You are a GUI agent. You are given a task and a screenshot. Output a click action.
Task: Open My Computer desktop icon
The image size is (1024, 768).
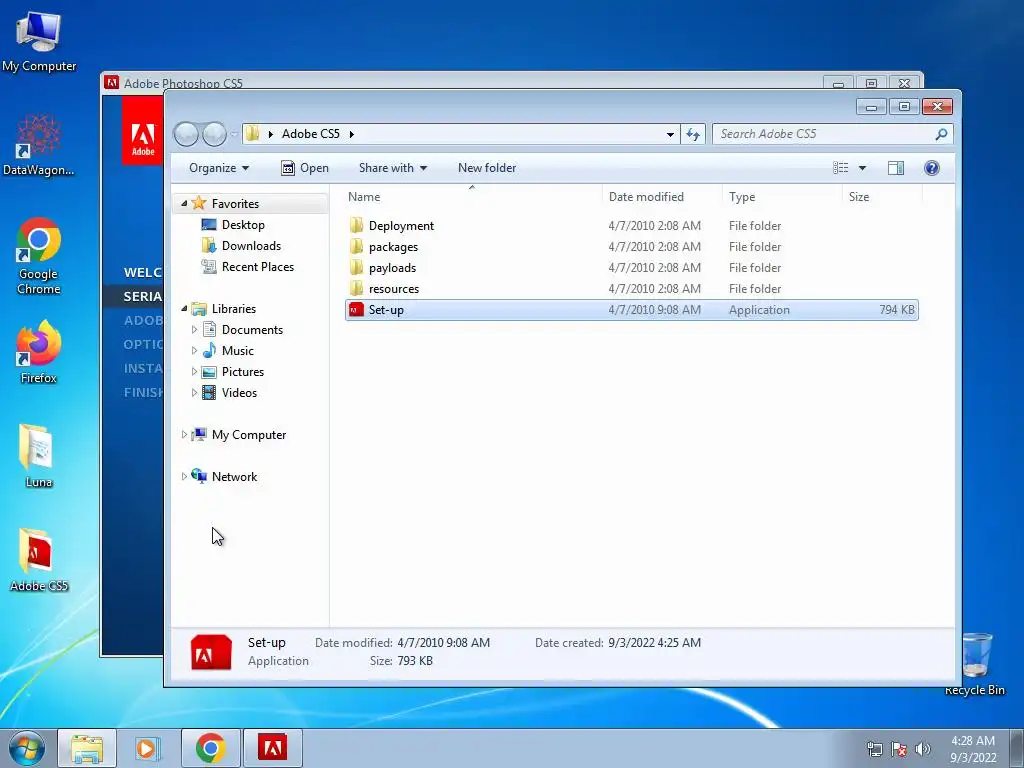click(x=39, y=42)
